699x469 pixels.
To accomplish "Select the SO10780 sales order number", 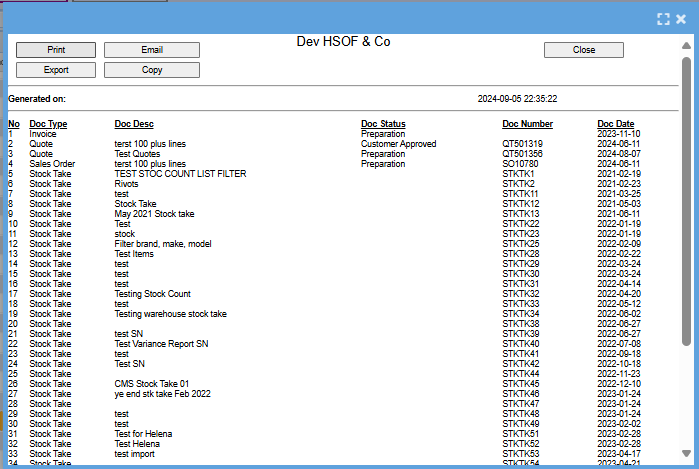I will 521,164.
